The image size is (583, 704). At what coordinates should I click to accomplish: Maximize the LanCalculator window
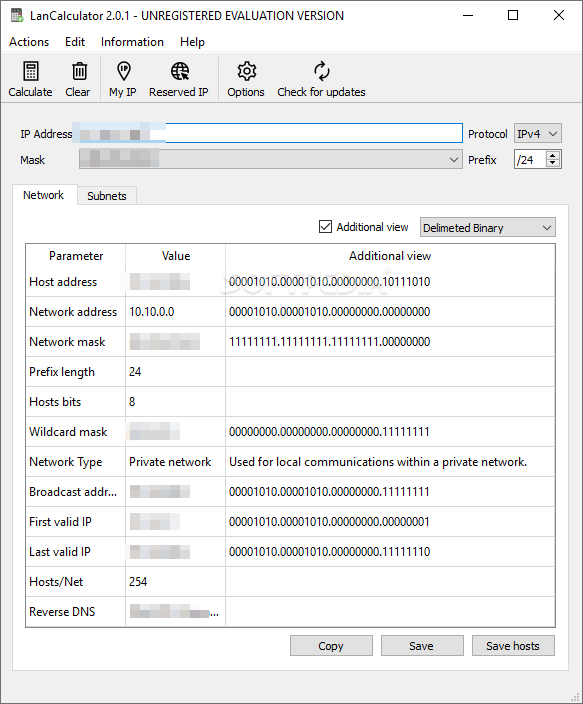click(x=513, y=15)
